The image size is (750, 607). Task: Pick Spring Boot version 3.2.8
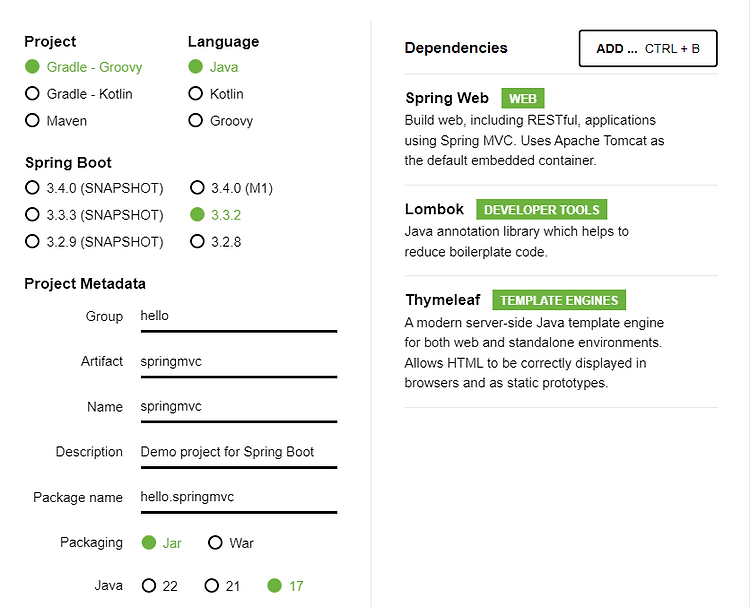point(197,242)
